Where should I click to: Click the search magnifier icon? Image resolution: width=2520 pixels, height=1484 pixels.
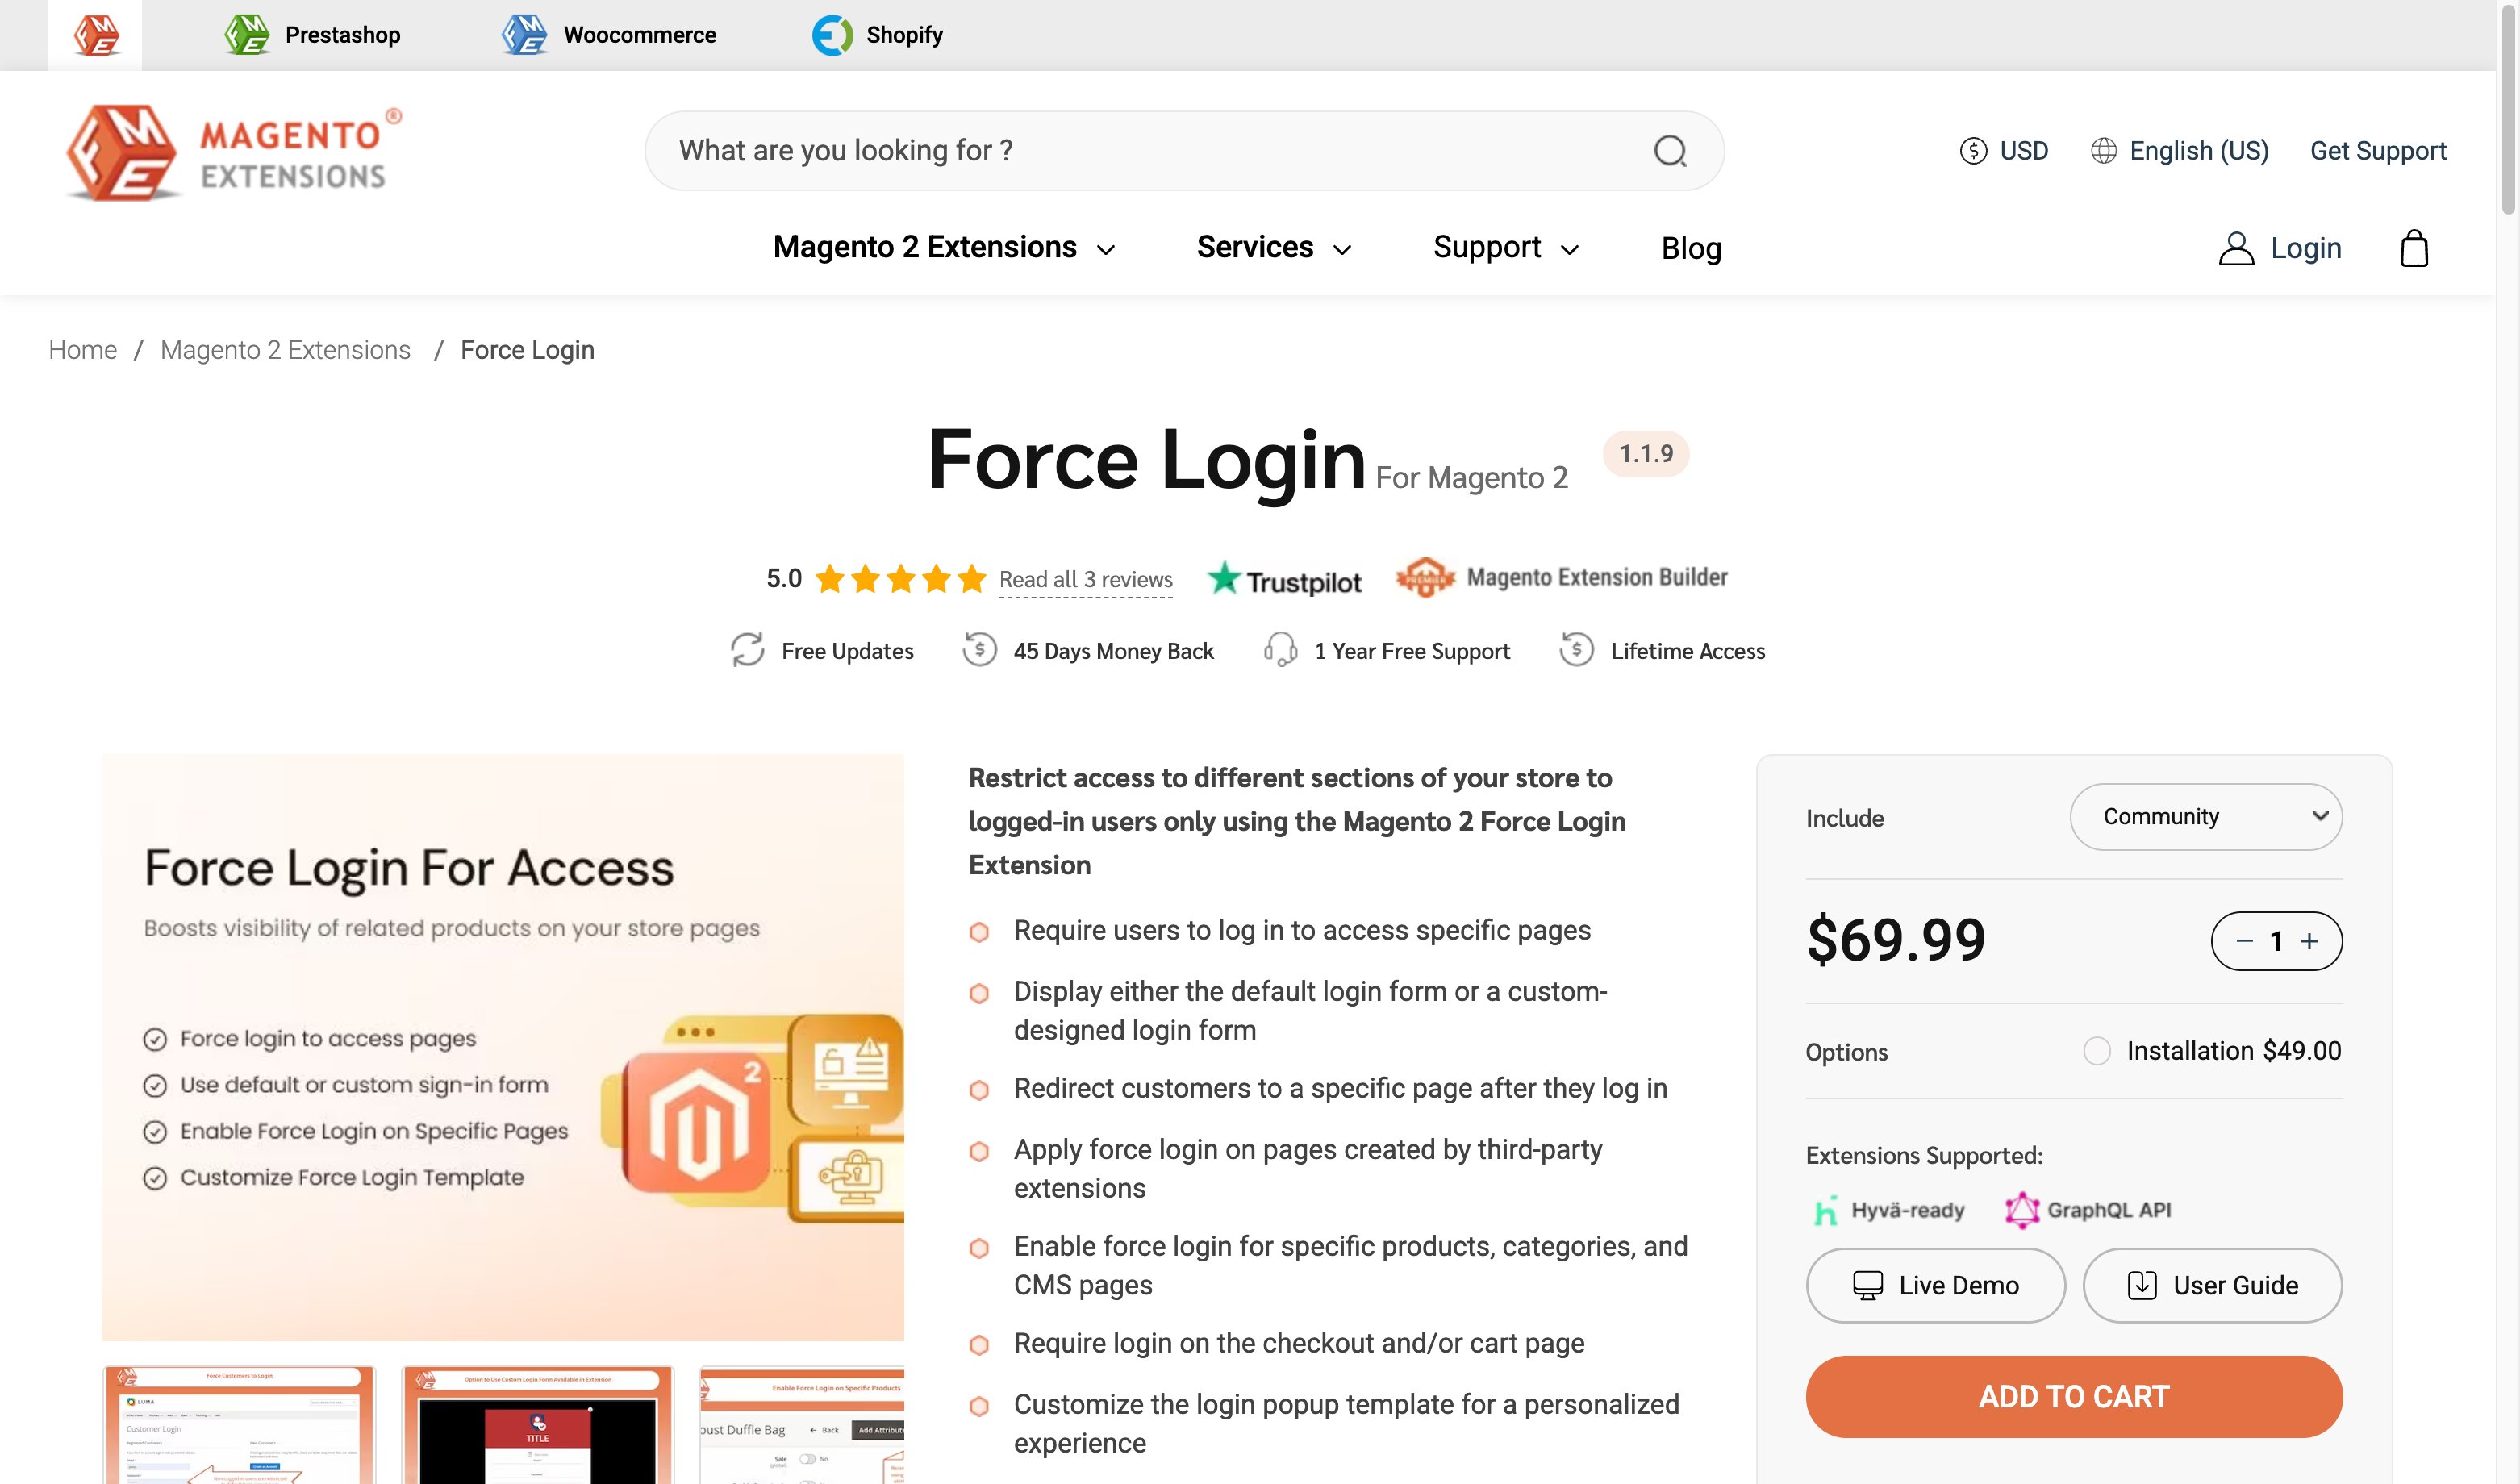coord(1668,150)
